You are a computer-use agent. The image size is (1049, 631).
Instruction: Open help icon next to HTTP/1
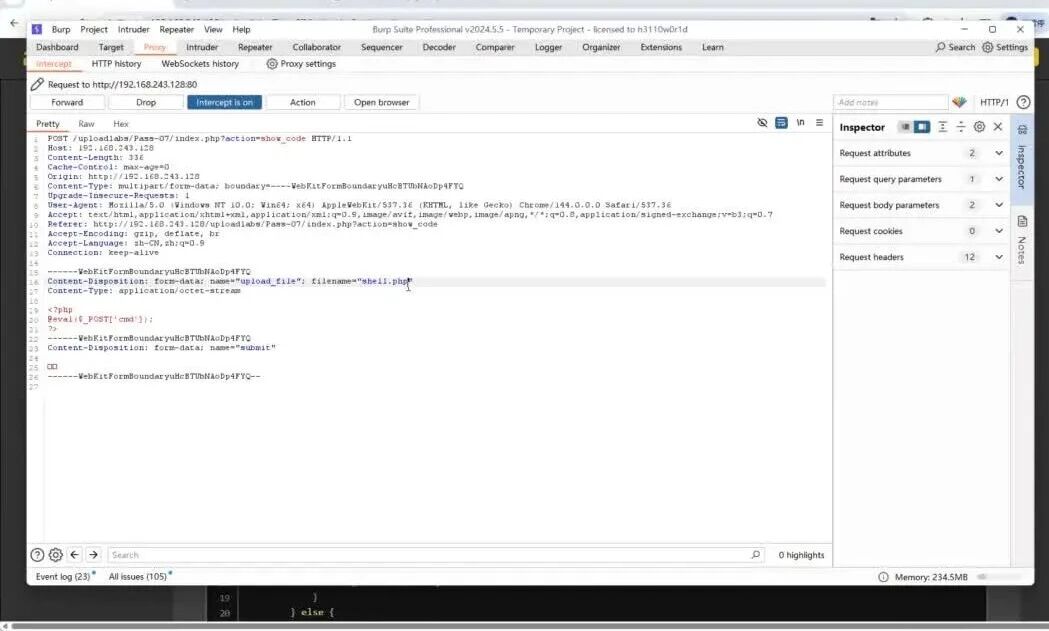pos(1023,102)
